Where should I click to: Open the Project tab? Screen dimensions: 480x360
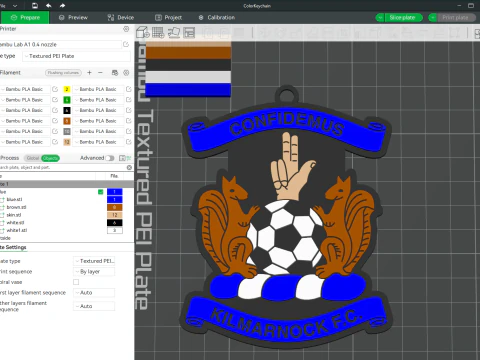coord(168,18)
